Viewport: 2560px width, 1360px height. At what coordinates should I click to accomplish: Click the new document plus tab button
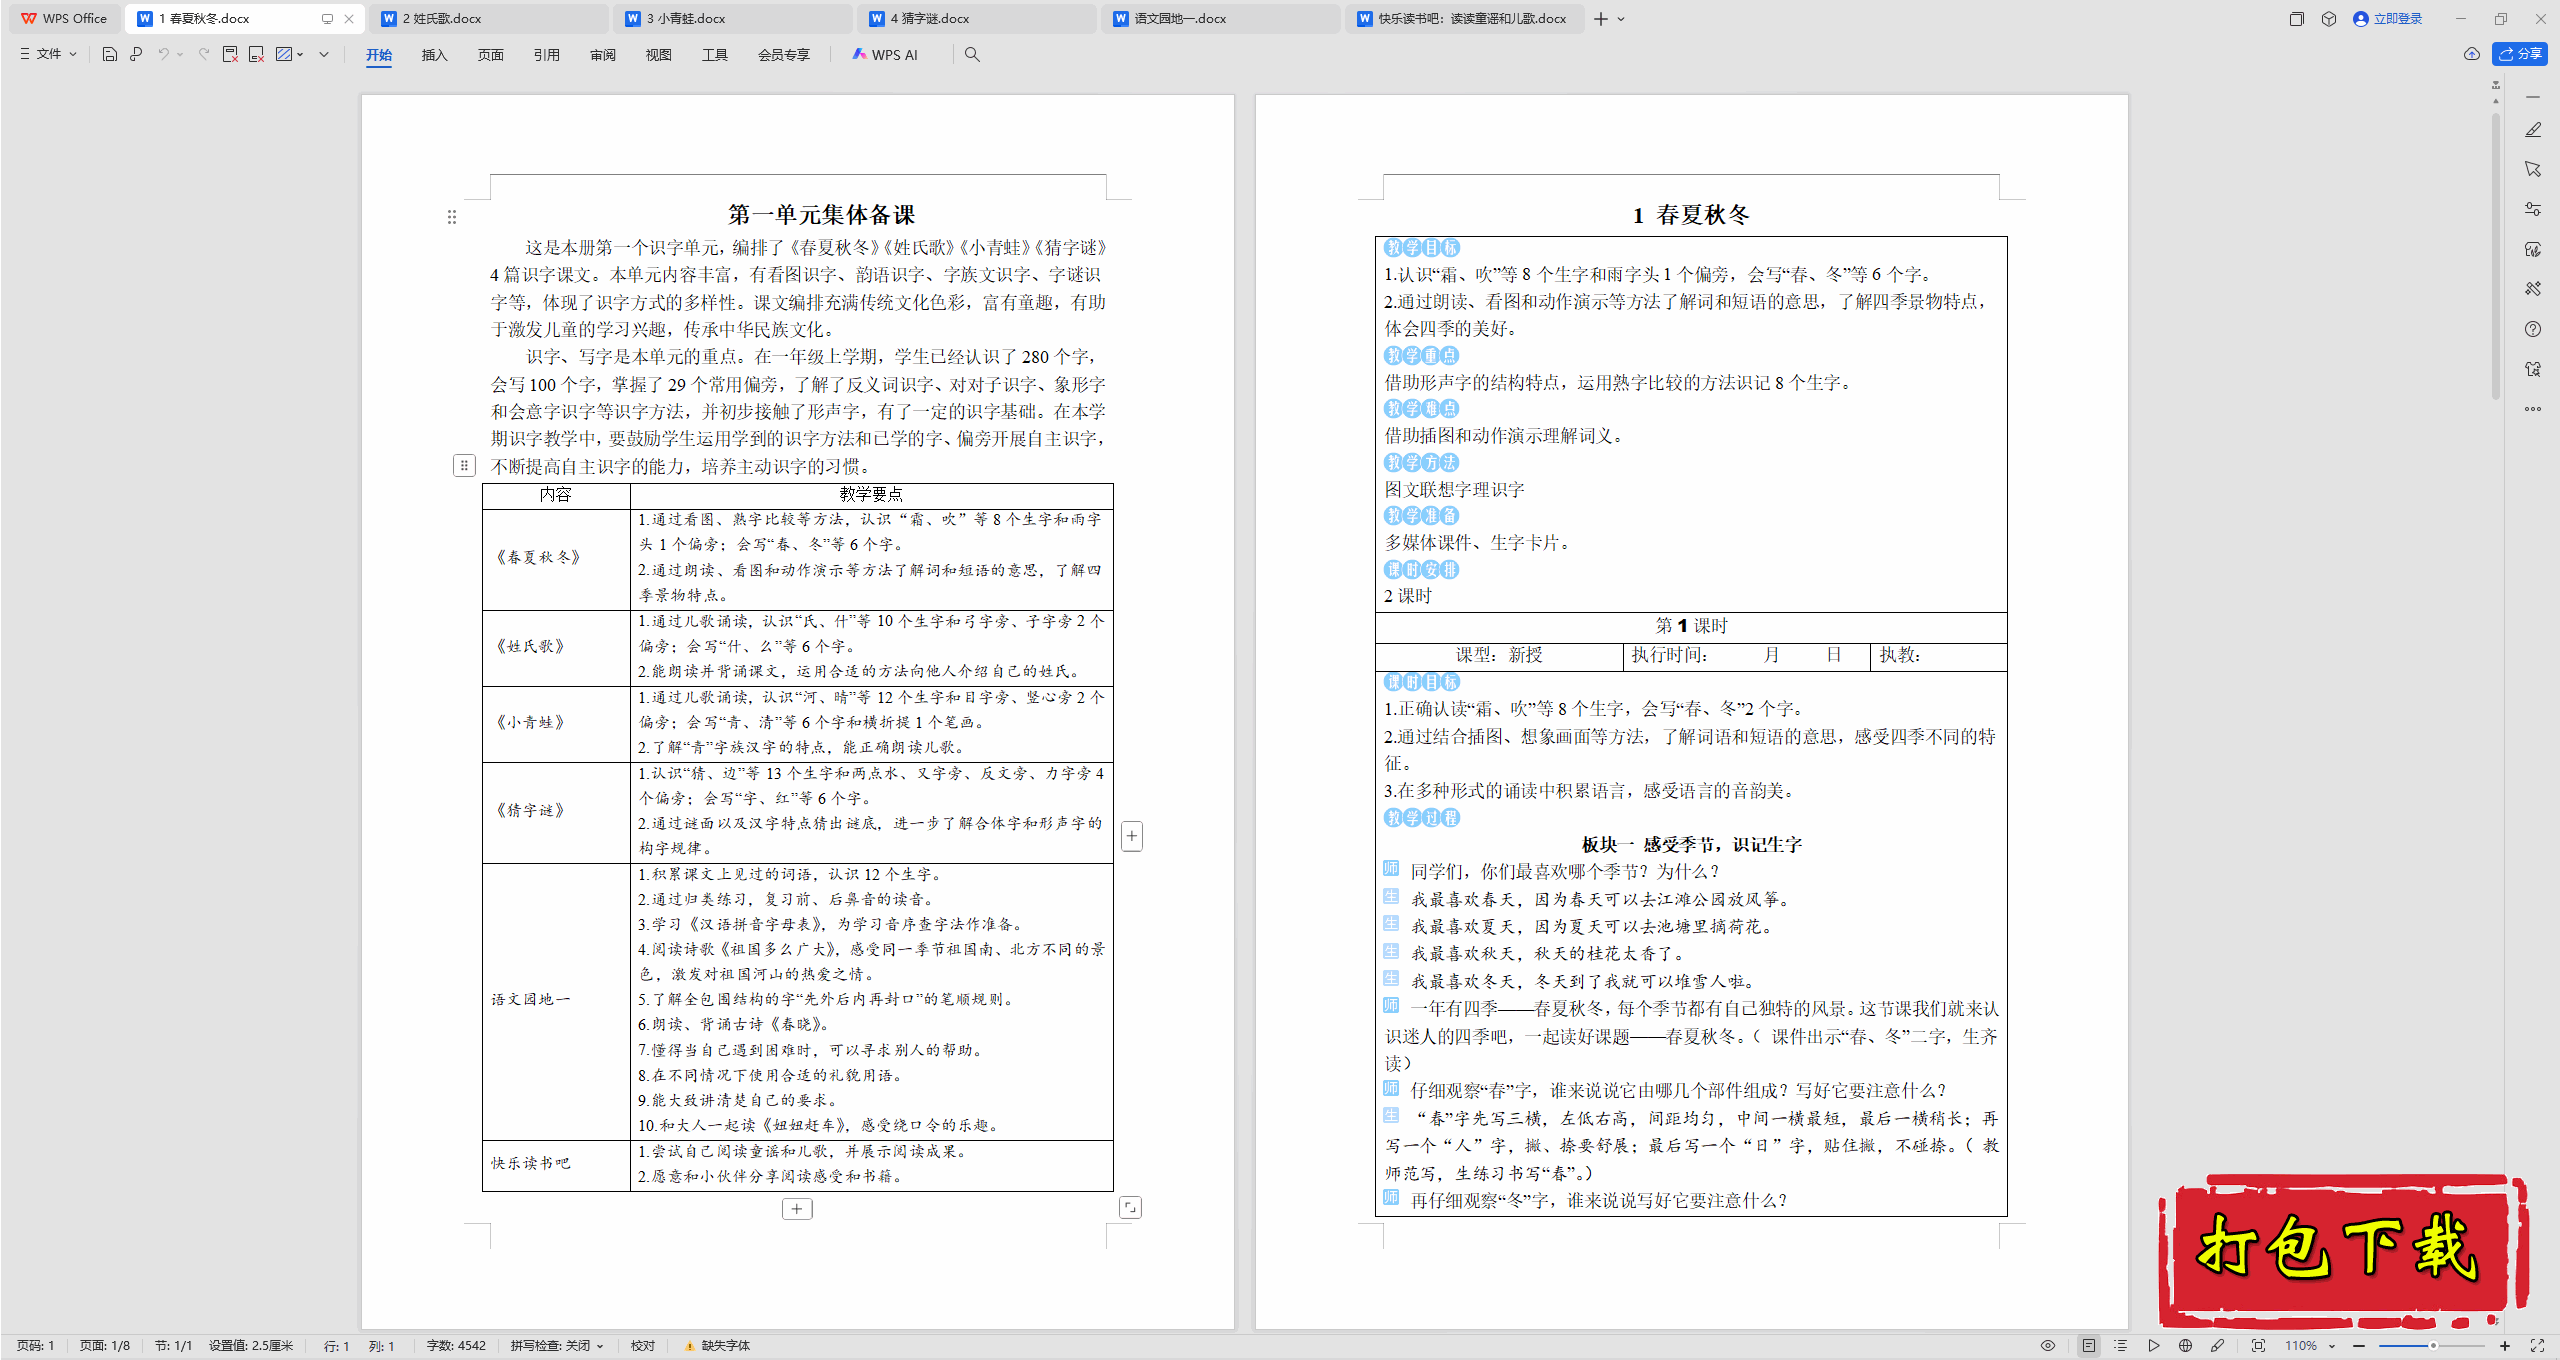click(x=1601, y=19)
